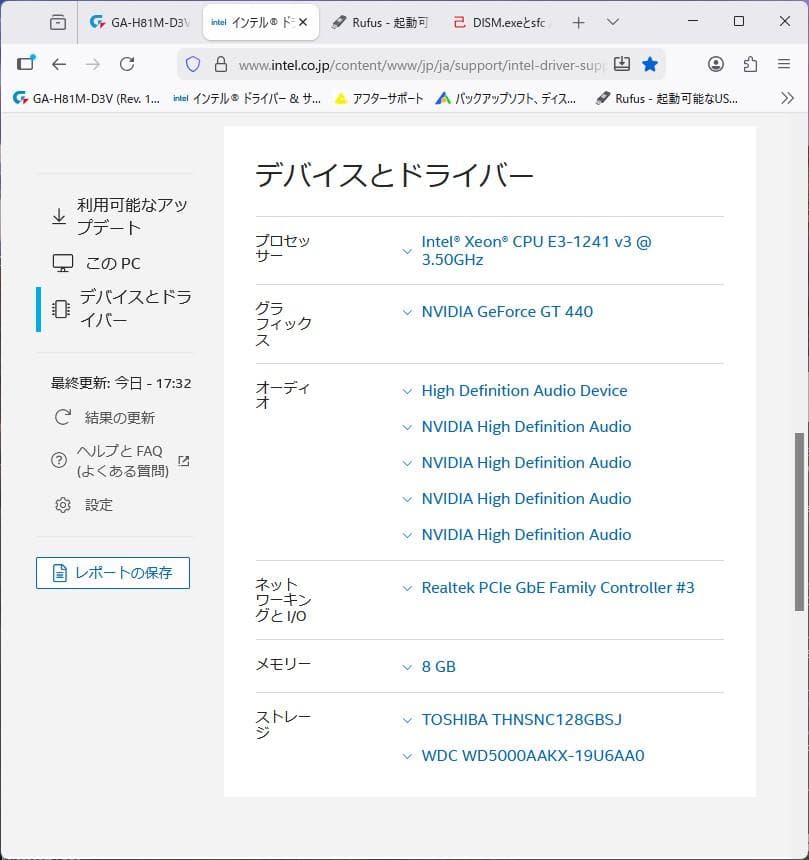Select the インテル active tab

(261, 22)
